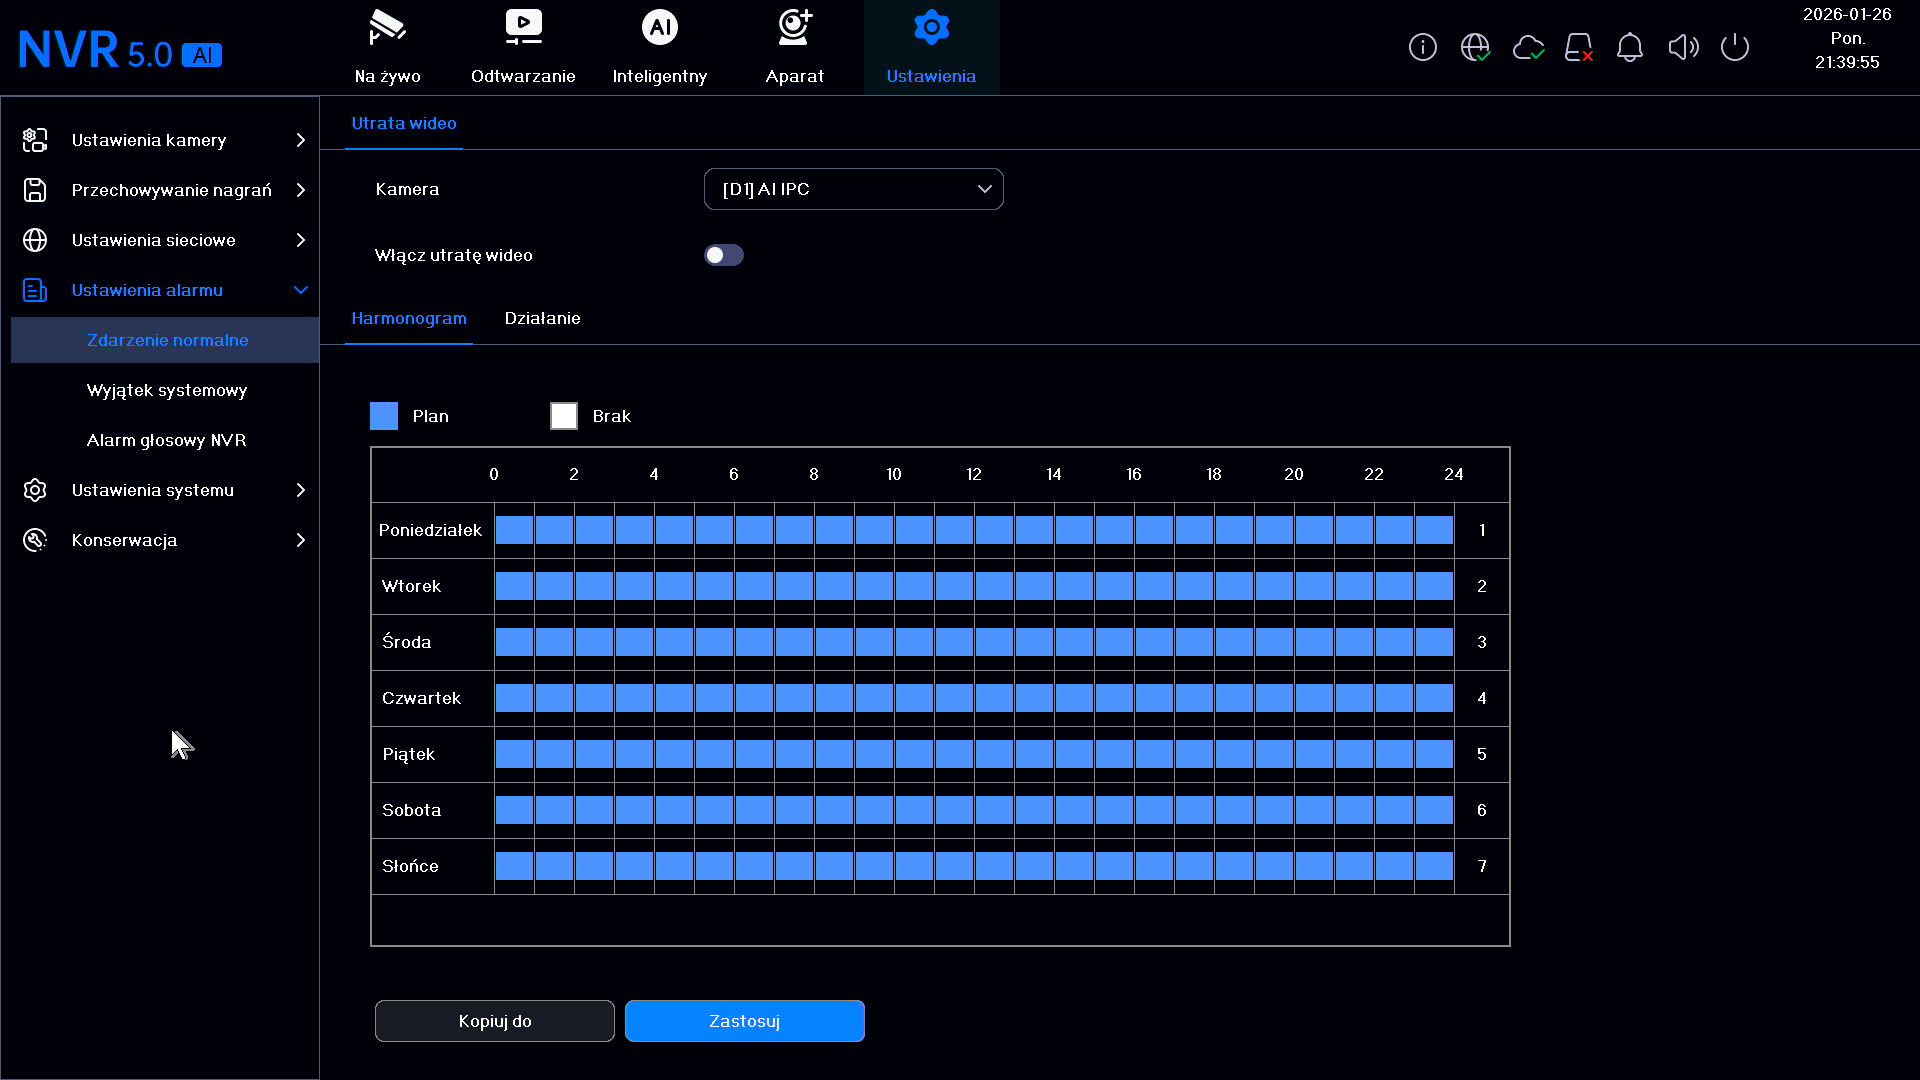This screenshot has height=1080, width=1920.
Task: Click the Piątek day label
Action: click(409, 754)
